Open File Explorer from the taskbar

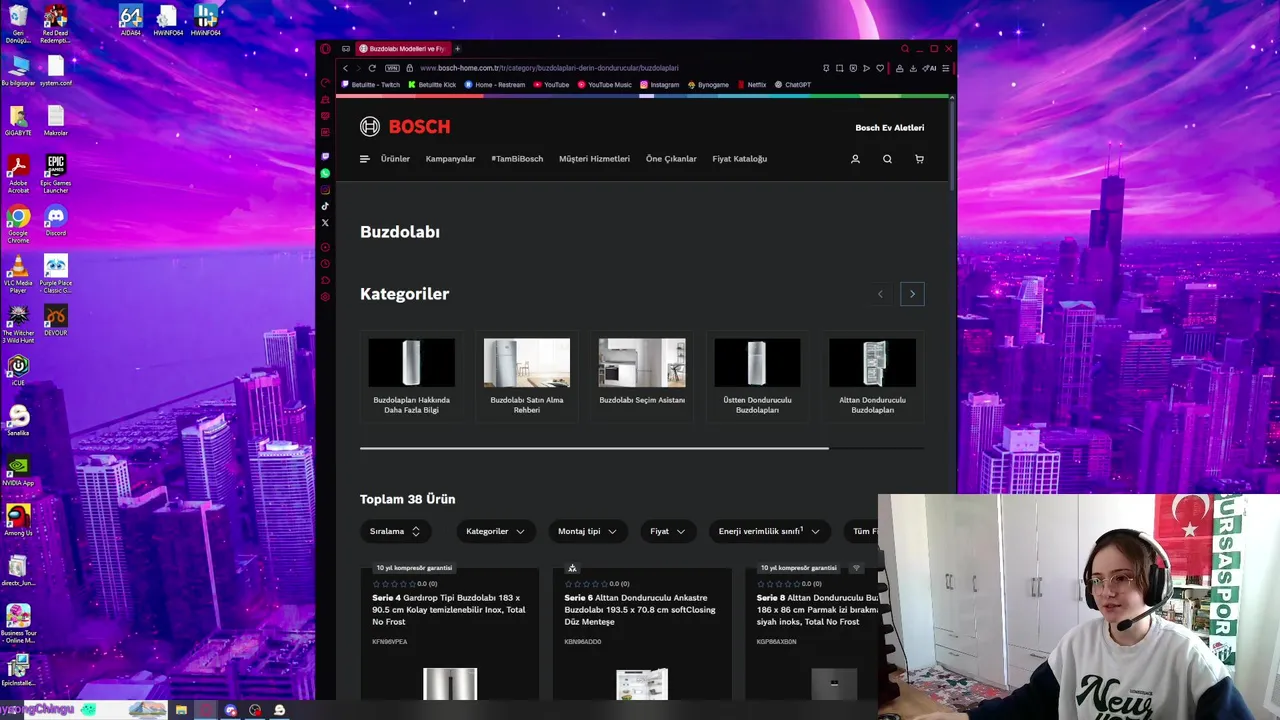(x=181, y=710)
